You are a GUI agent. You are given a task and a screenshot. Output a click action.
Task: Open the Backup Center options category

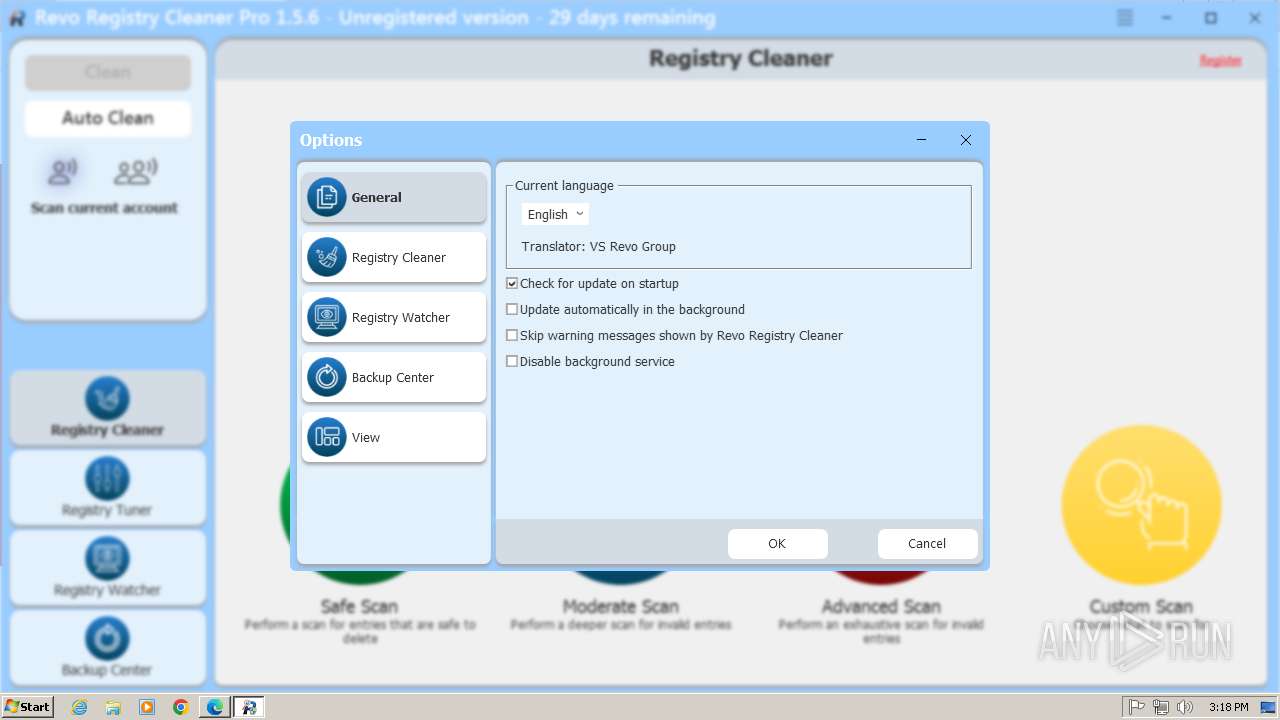[x=394, y=377]
